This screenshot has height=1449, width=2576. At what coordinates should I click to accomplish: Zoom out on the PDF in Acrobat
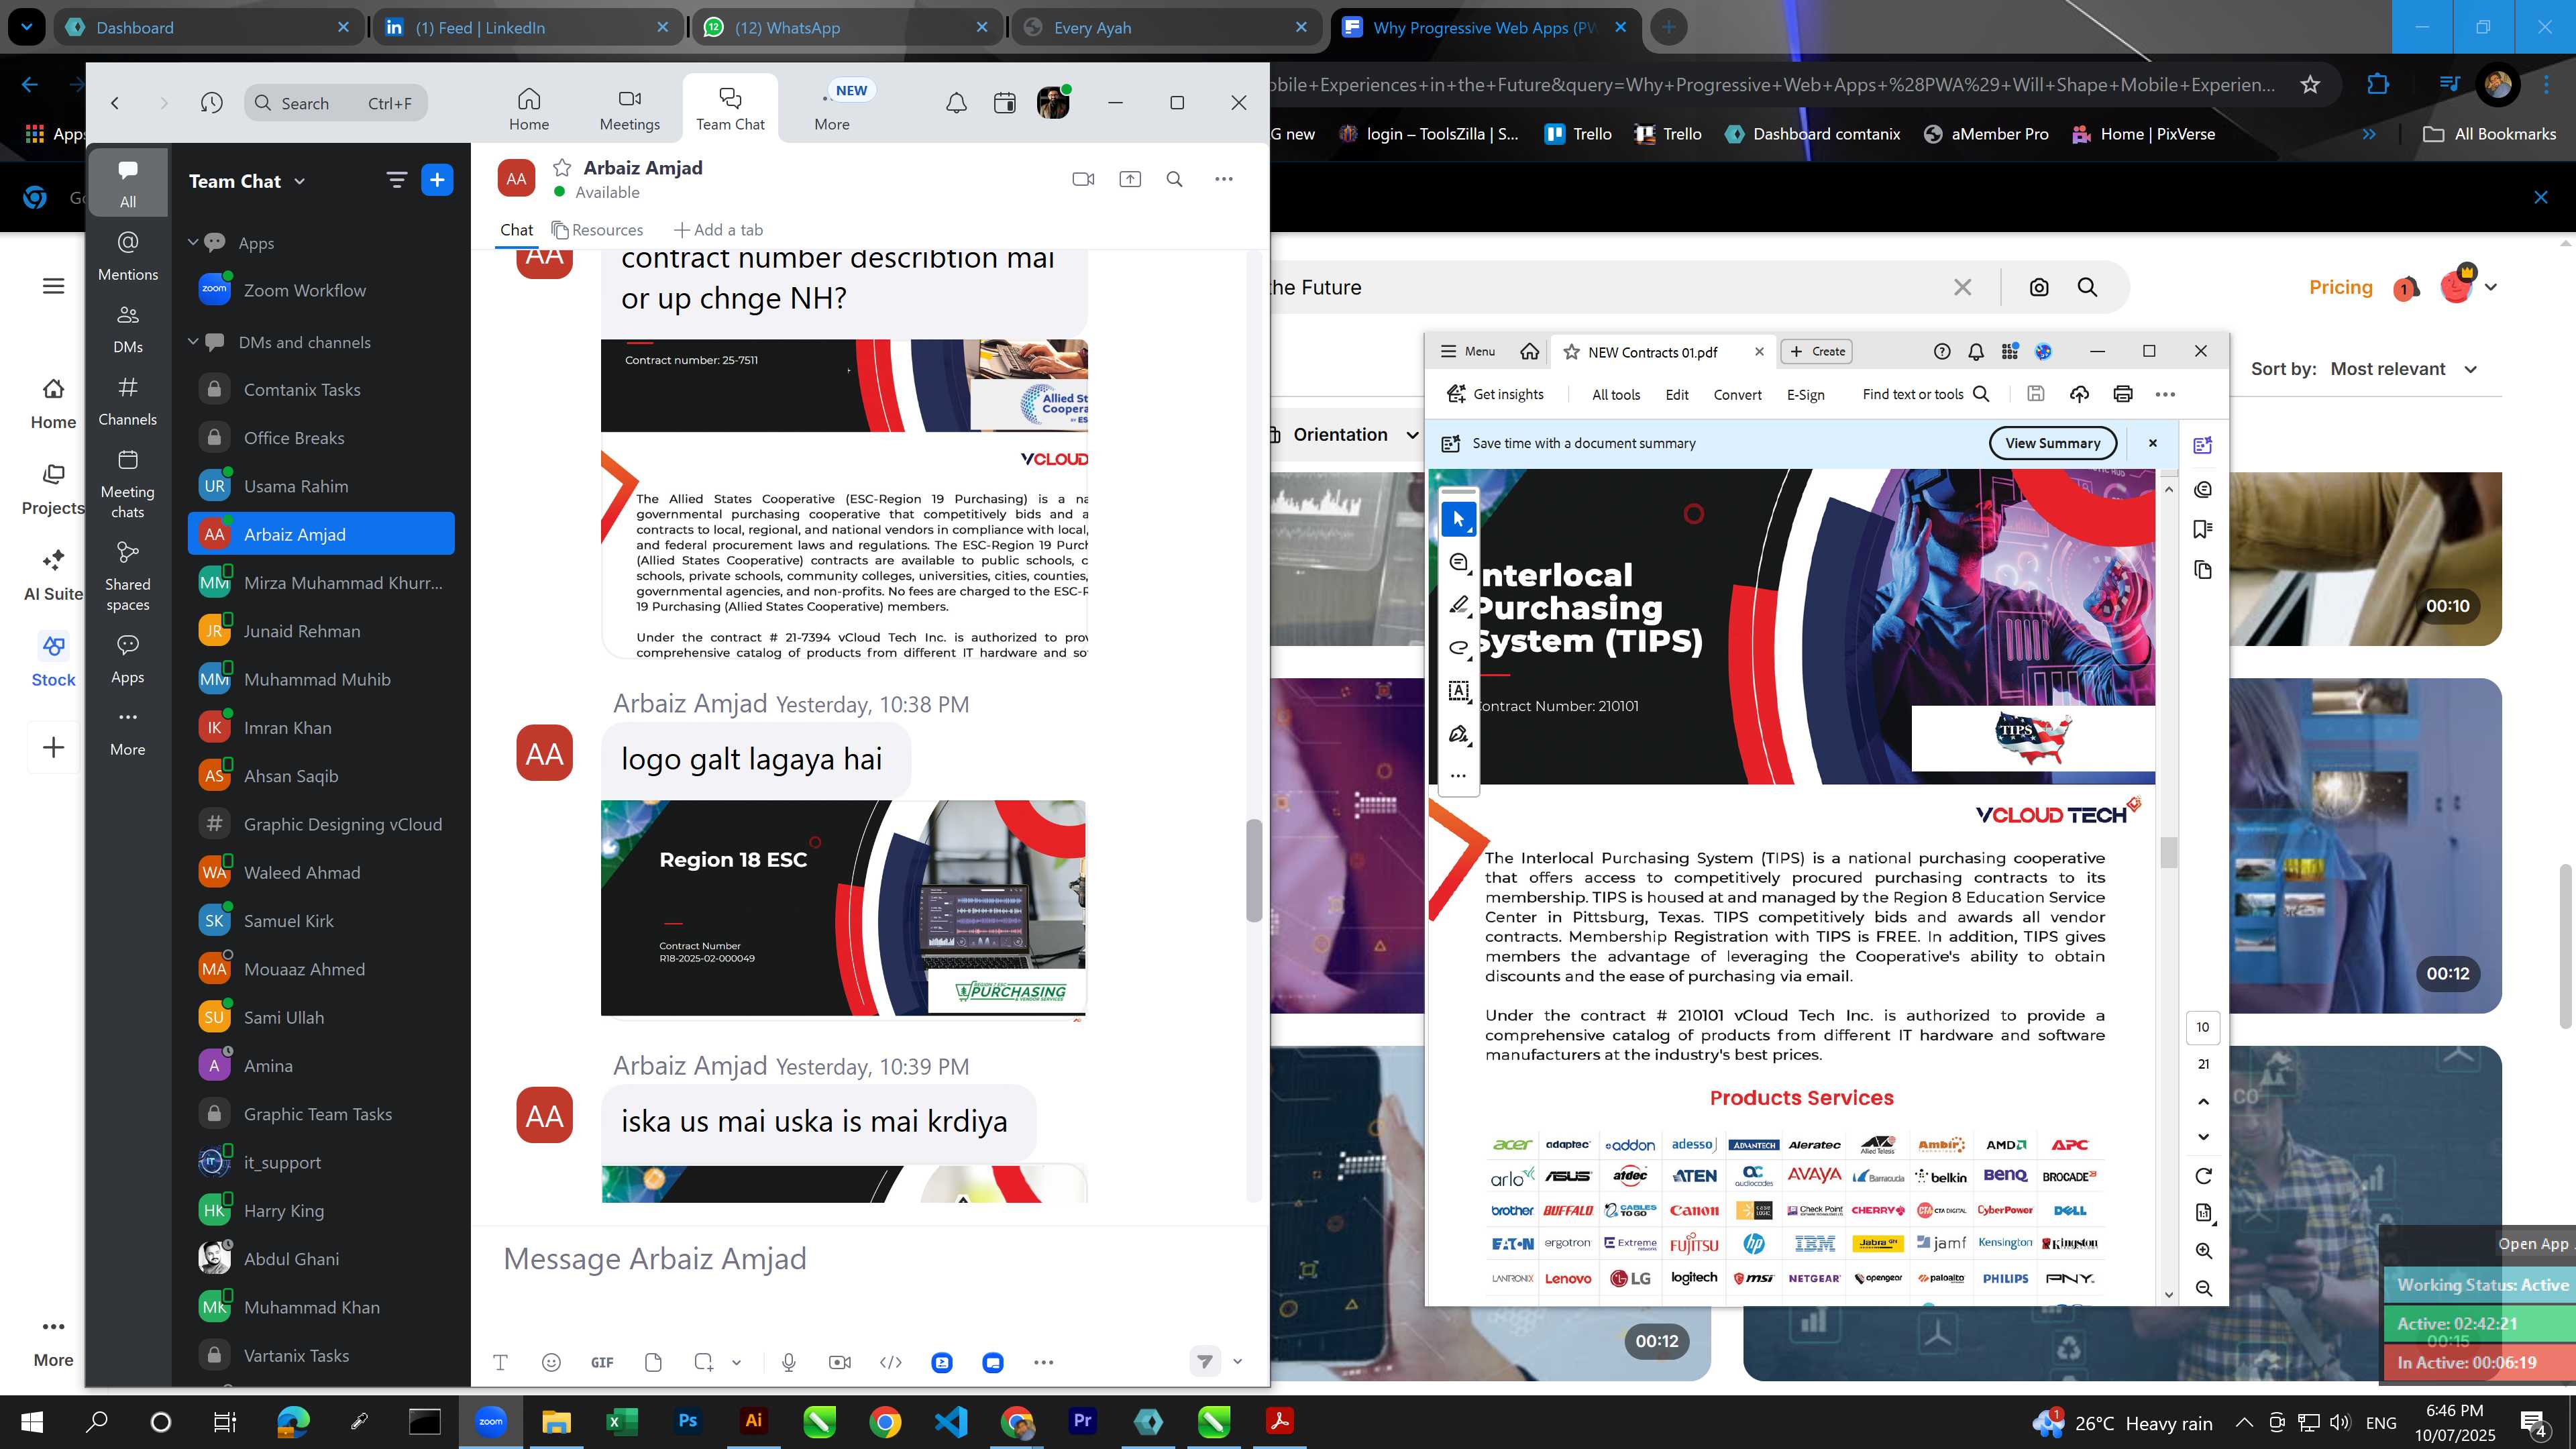pyautogui.click(x=2203, y=1289)
